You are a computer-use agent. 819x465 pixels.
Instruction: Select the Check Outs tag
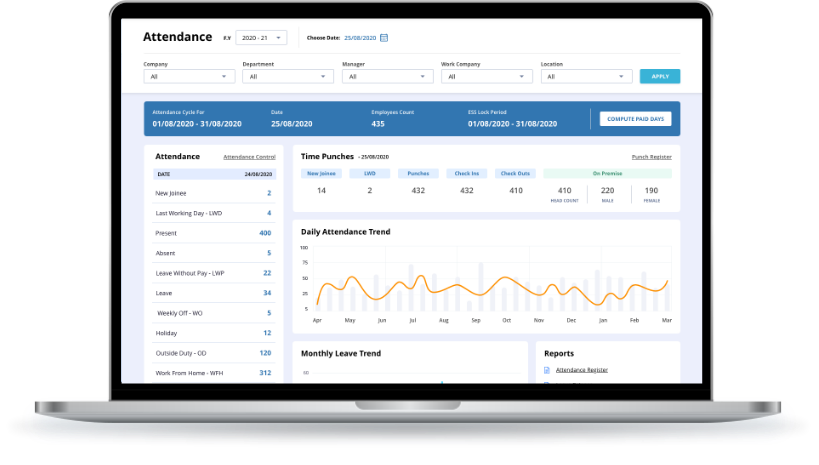(x=516, y=173)
